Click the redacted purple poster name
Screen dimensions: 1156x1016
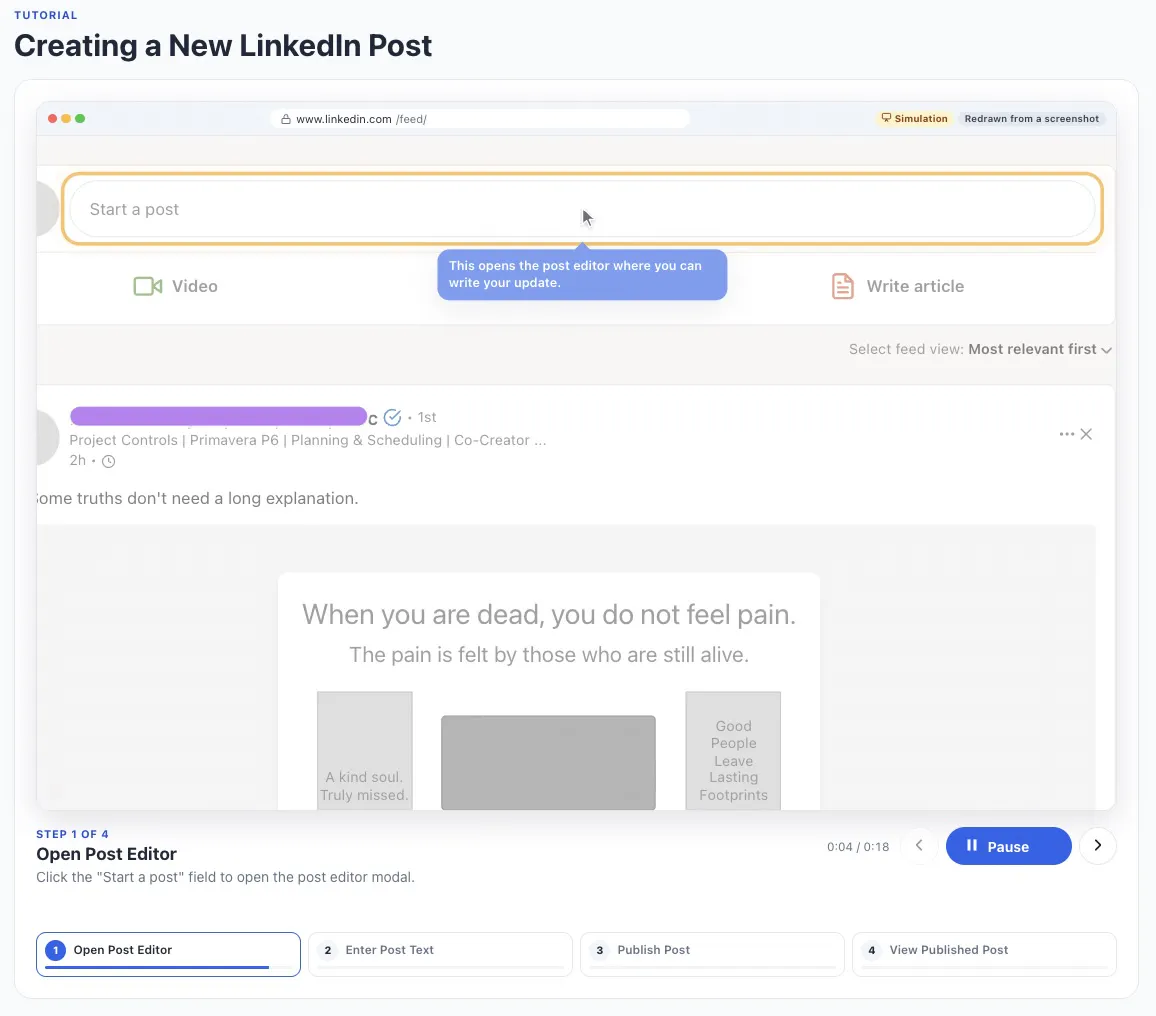218,417
